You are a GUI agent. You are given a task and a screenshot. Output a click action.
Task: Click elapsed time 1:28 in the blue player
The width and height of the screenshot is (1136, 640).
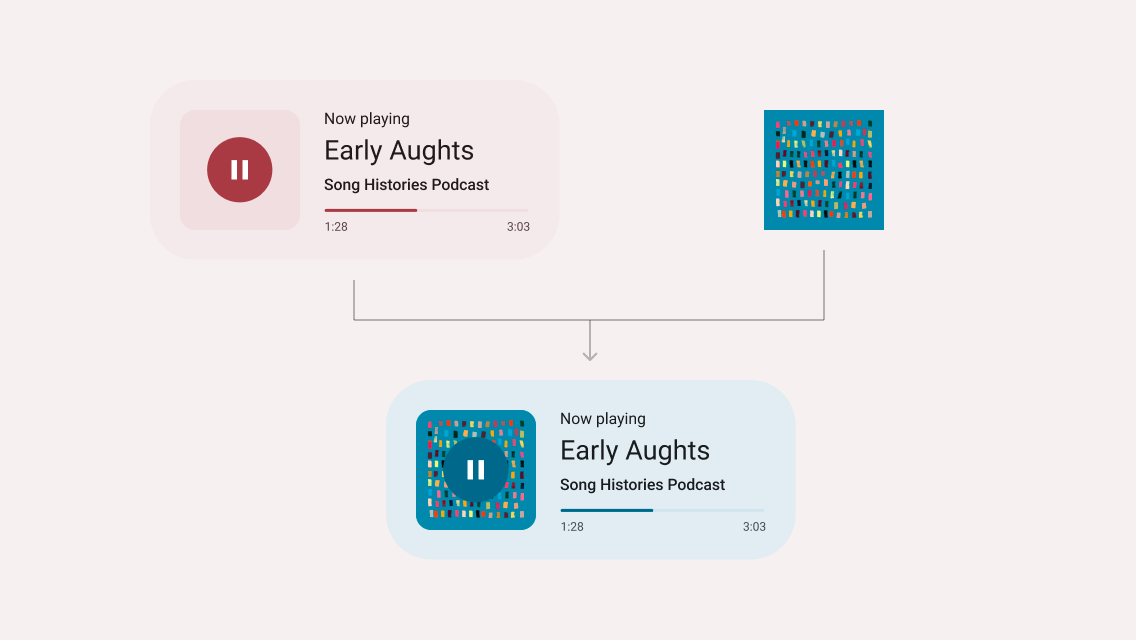tap(572, 527)
